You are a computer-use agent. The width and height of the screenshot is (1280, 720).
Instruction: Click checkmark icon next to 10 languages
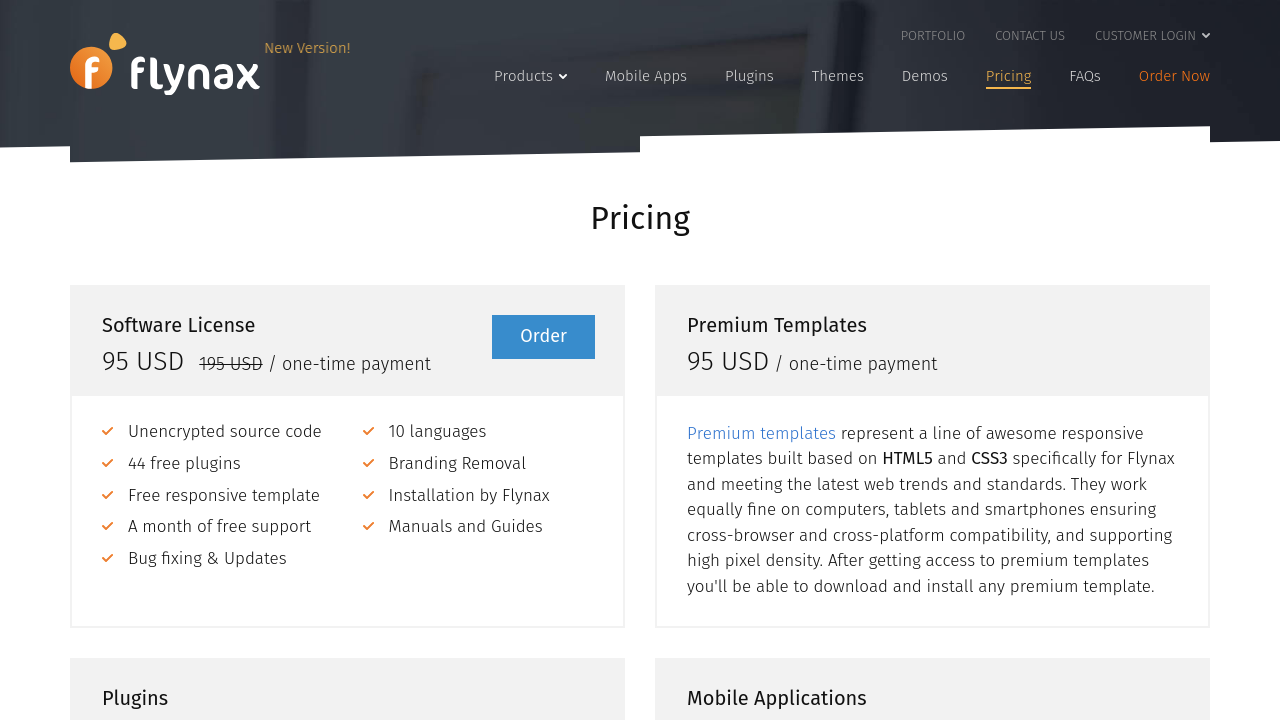[368, 432]
